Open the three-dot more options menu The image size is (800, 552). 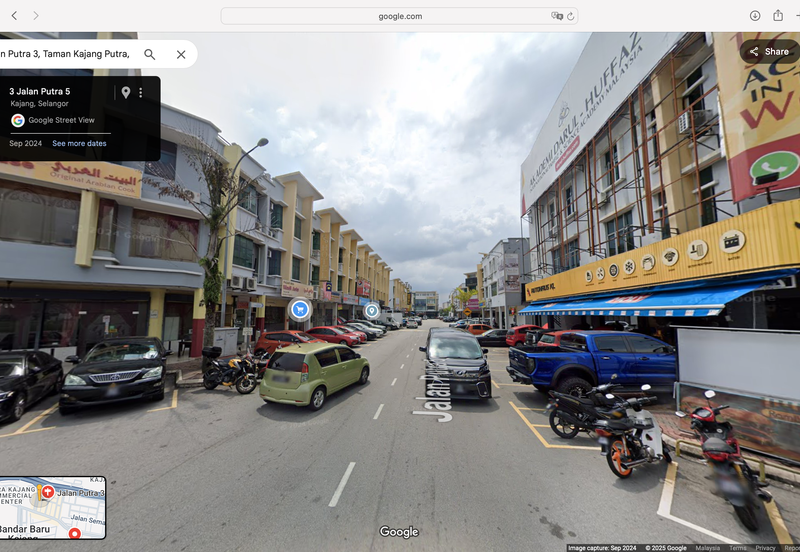[x=141, y=92]
